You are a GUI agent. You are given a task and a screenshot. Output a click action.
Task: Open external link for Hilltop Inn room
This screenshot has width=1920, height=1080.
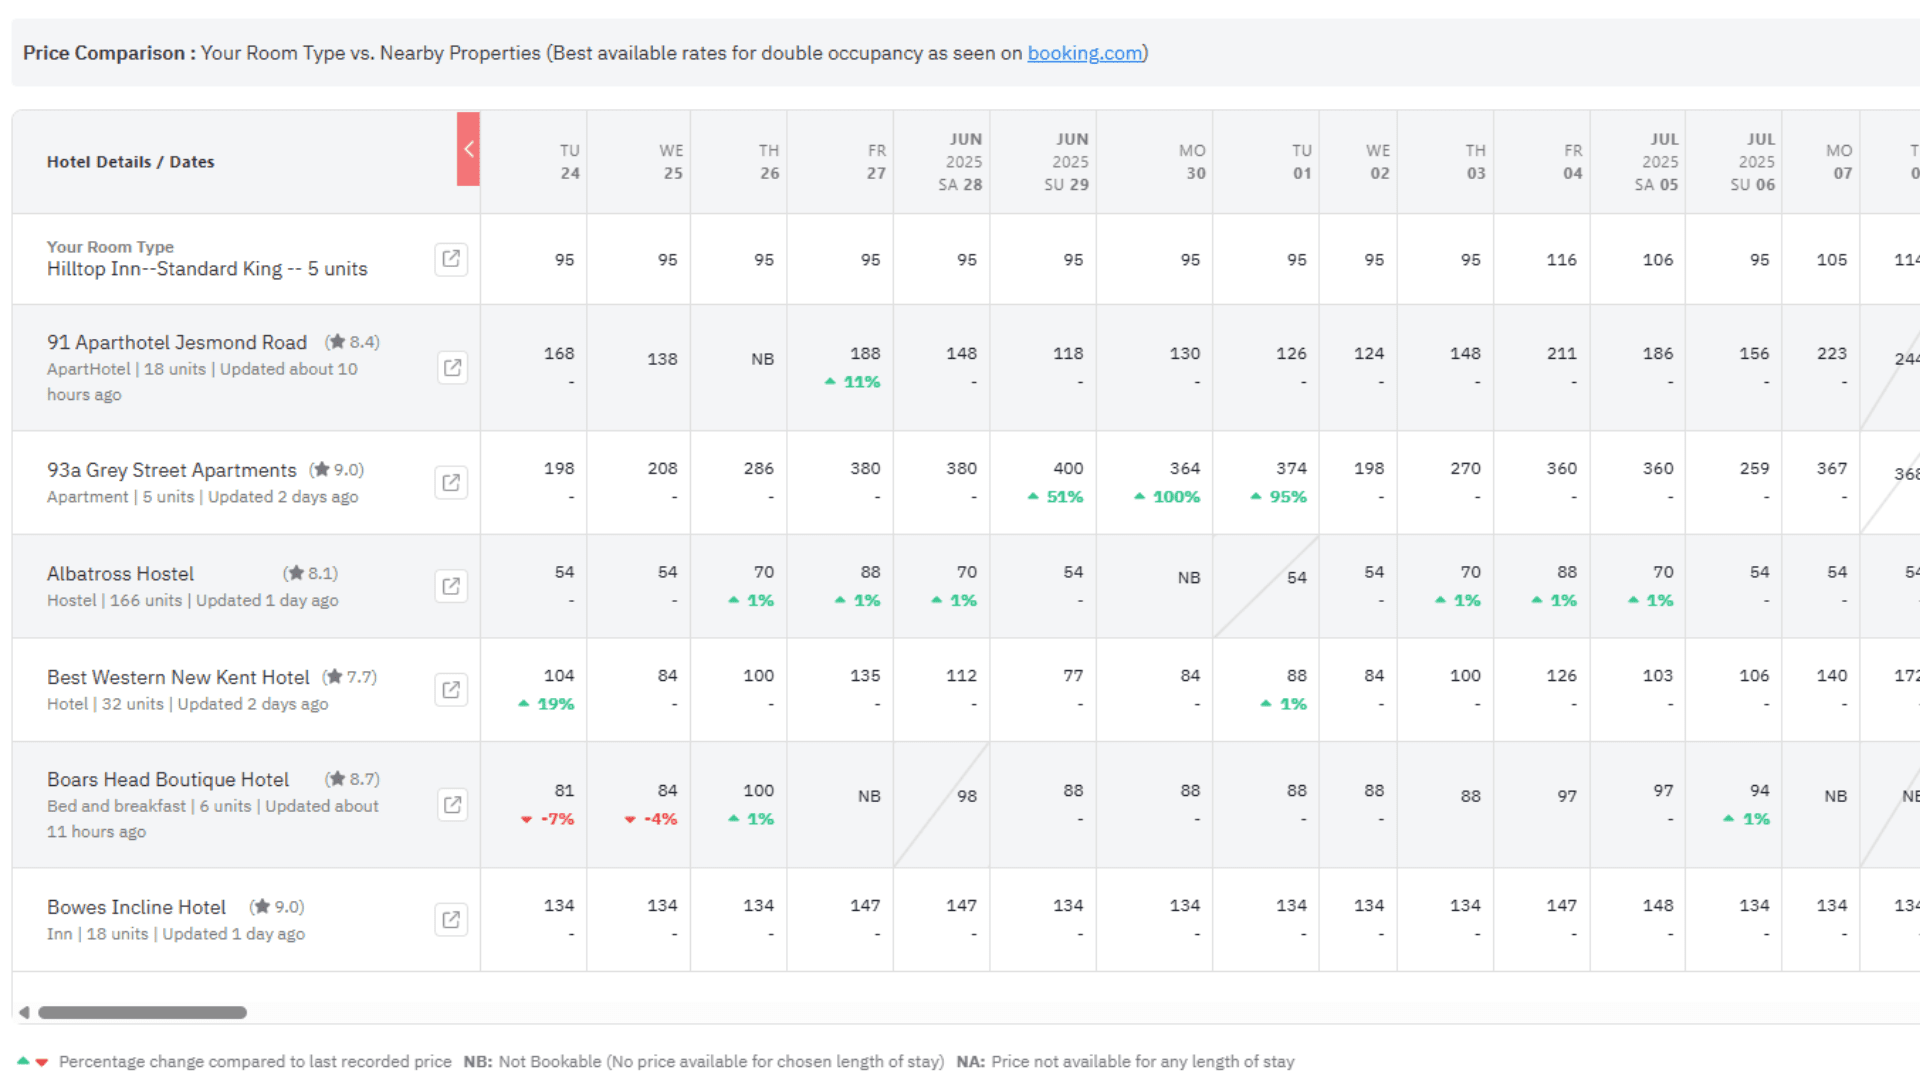451,259
